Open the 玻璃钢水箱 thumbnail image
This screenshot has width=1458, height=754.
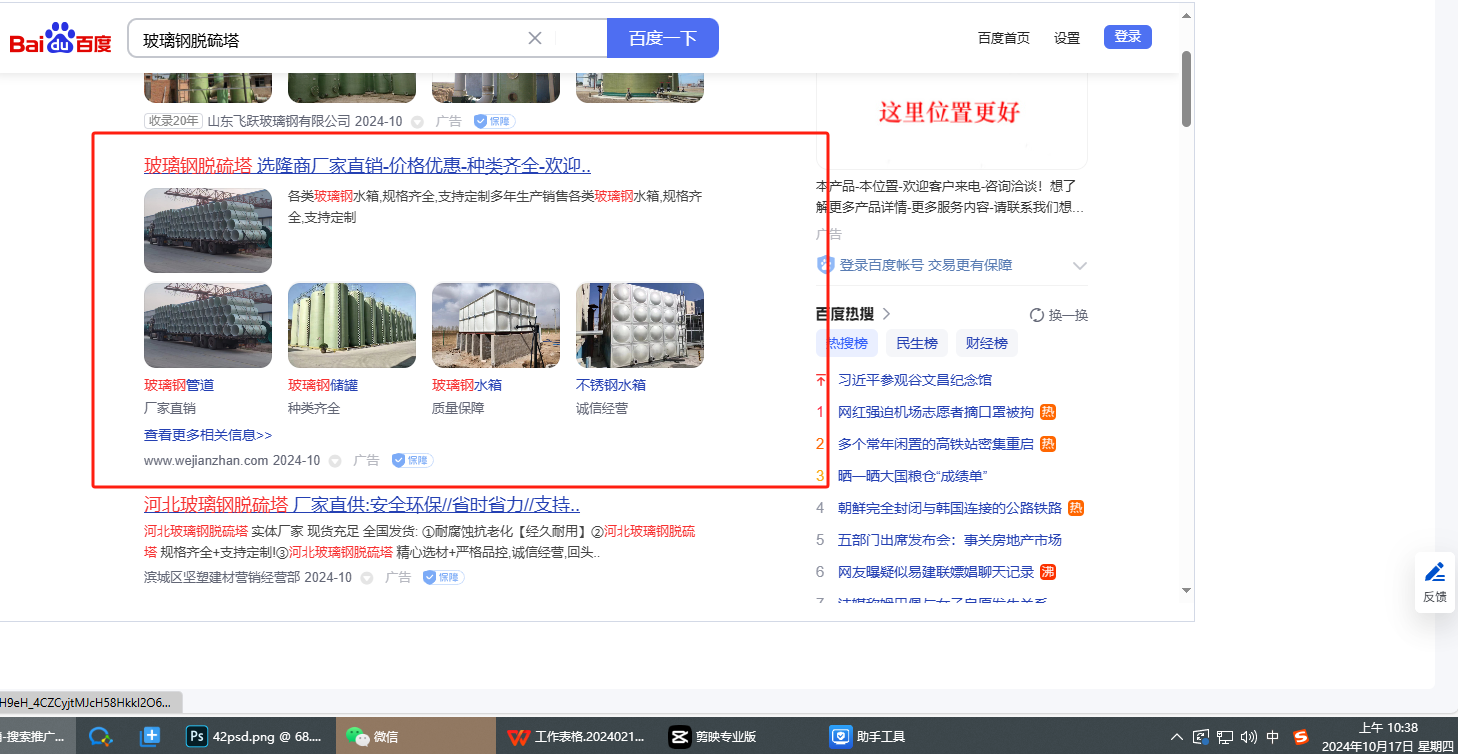coord(496,326)
